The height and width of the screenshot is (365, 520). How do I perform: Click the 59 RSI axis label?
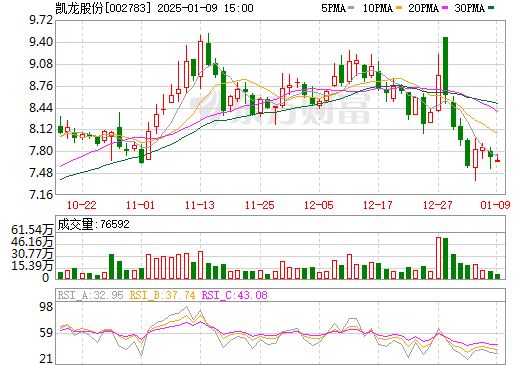click(46, 333)
